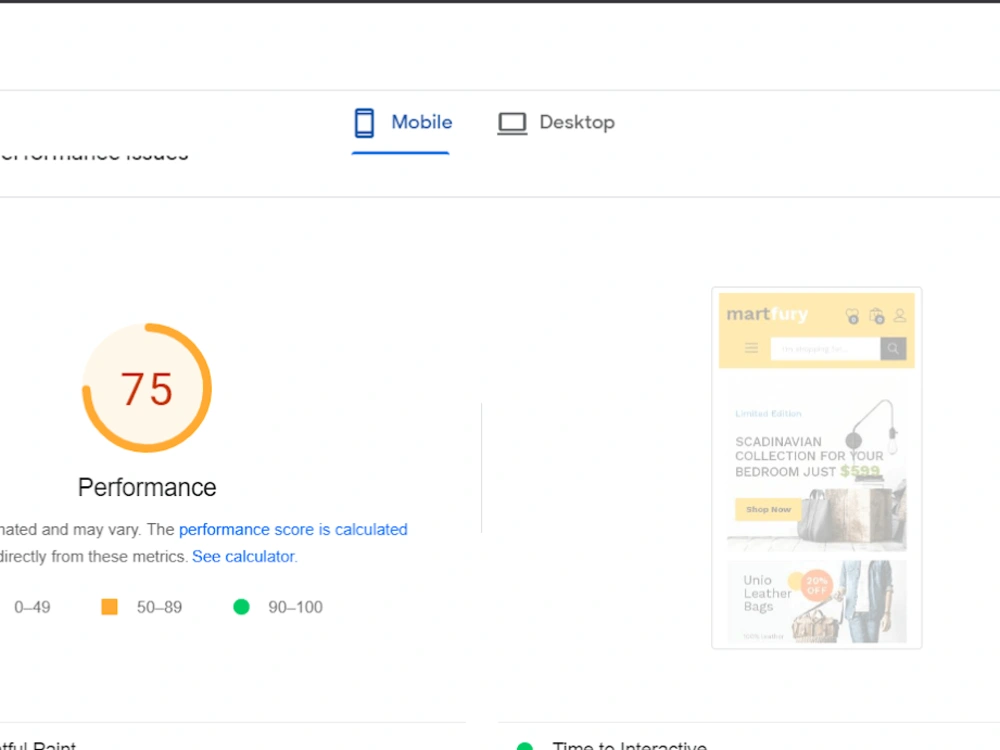Viewport: 1000px width, 750px height.
Task: Click the wishlist heart icon in preview
Action: click(x=852, y=316)
